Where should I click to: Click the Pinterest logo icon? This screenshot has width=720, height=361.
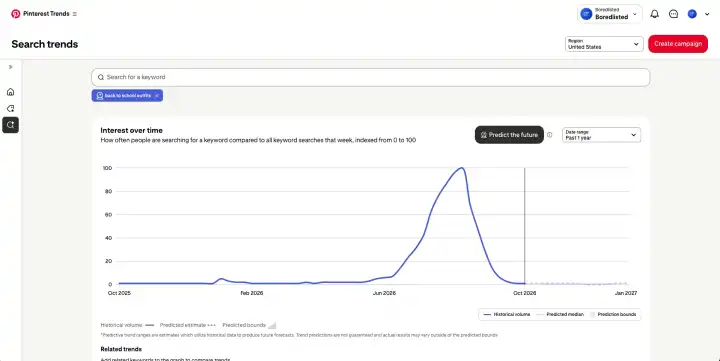pyautogui.click(x=16, y=14)
